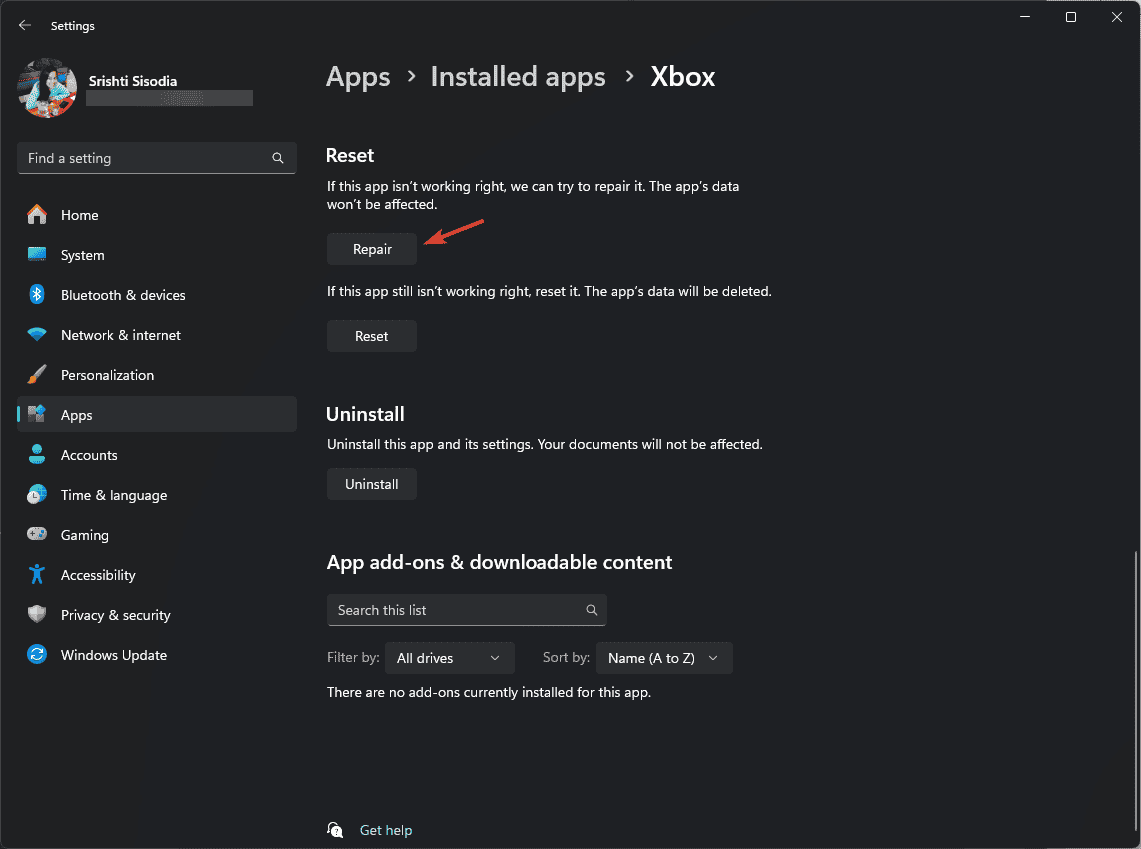Click the Gaming controller icon

(37, 535)
